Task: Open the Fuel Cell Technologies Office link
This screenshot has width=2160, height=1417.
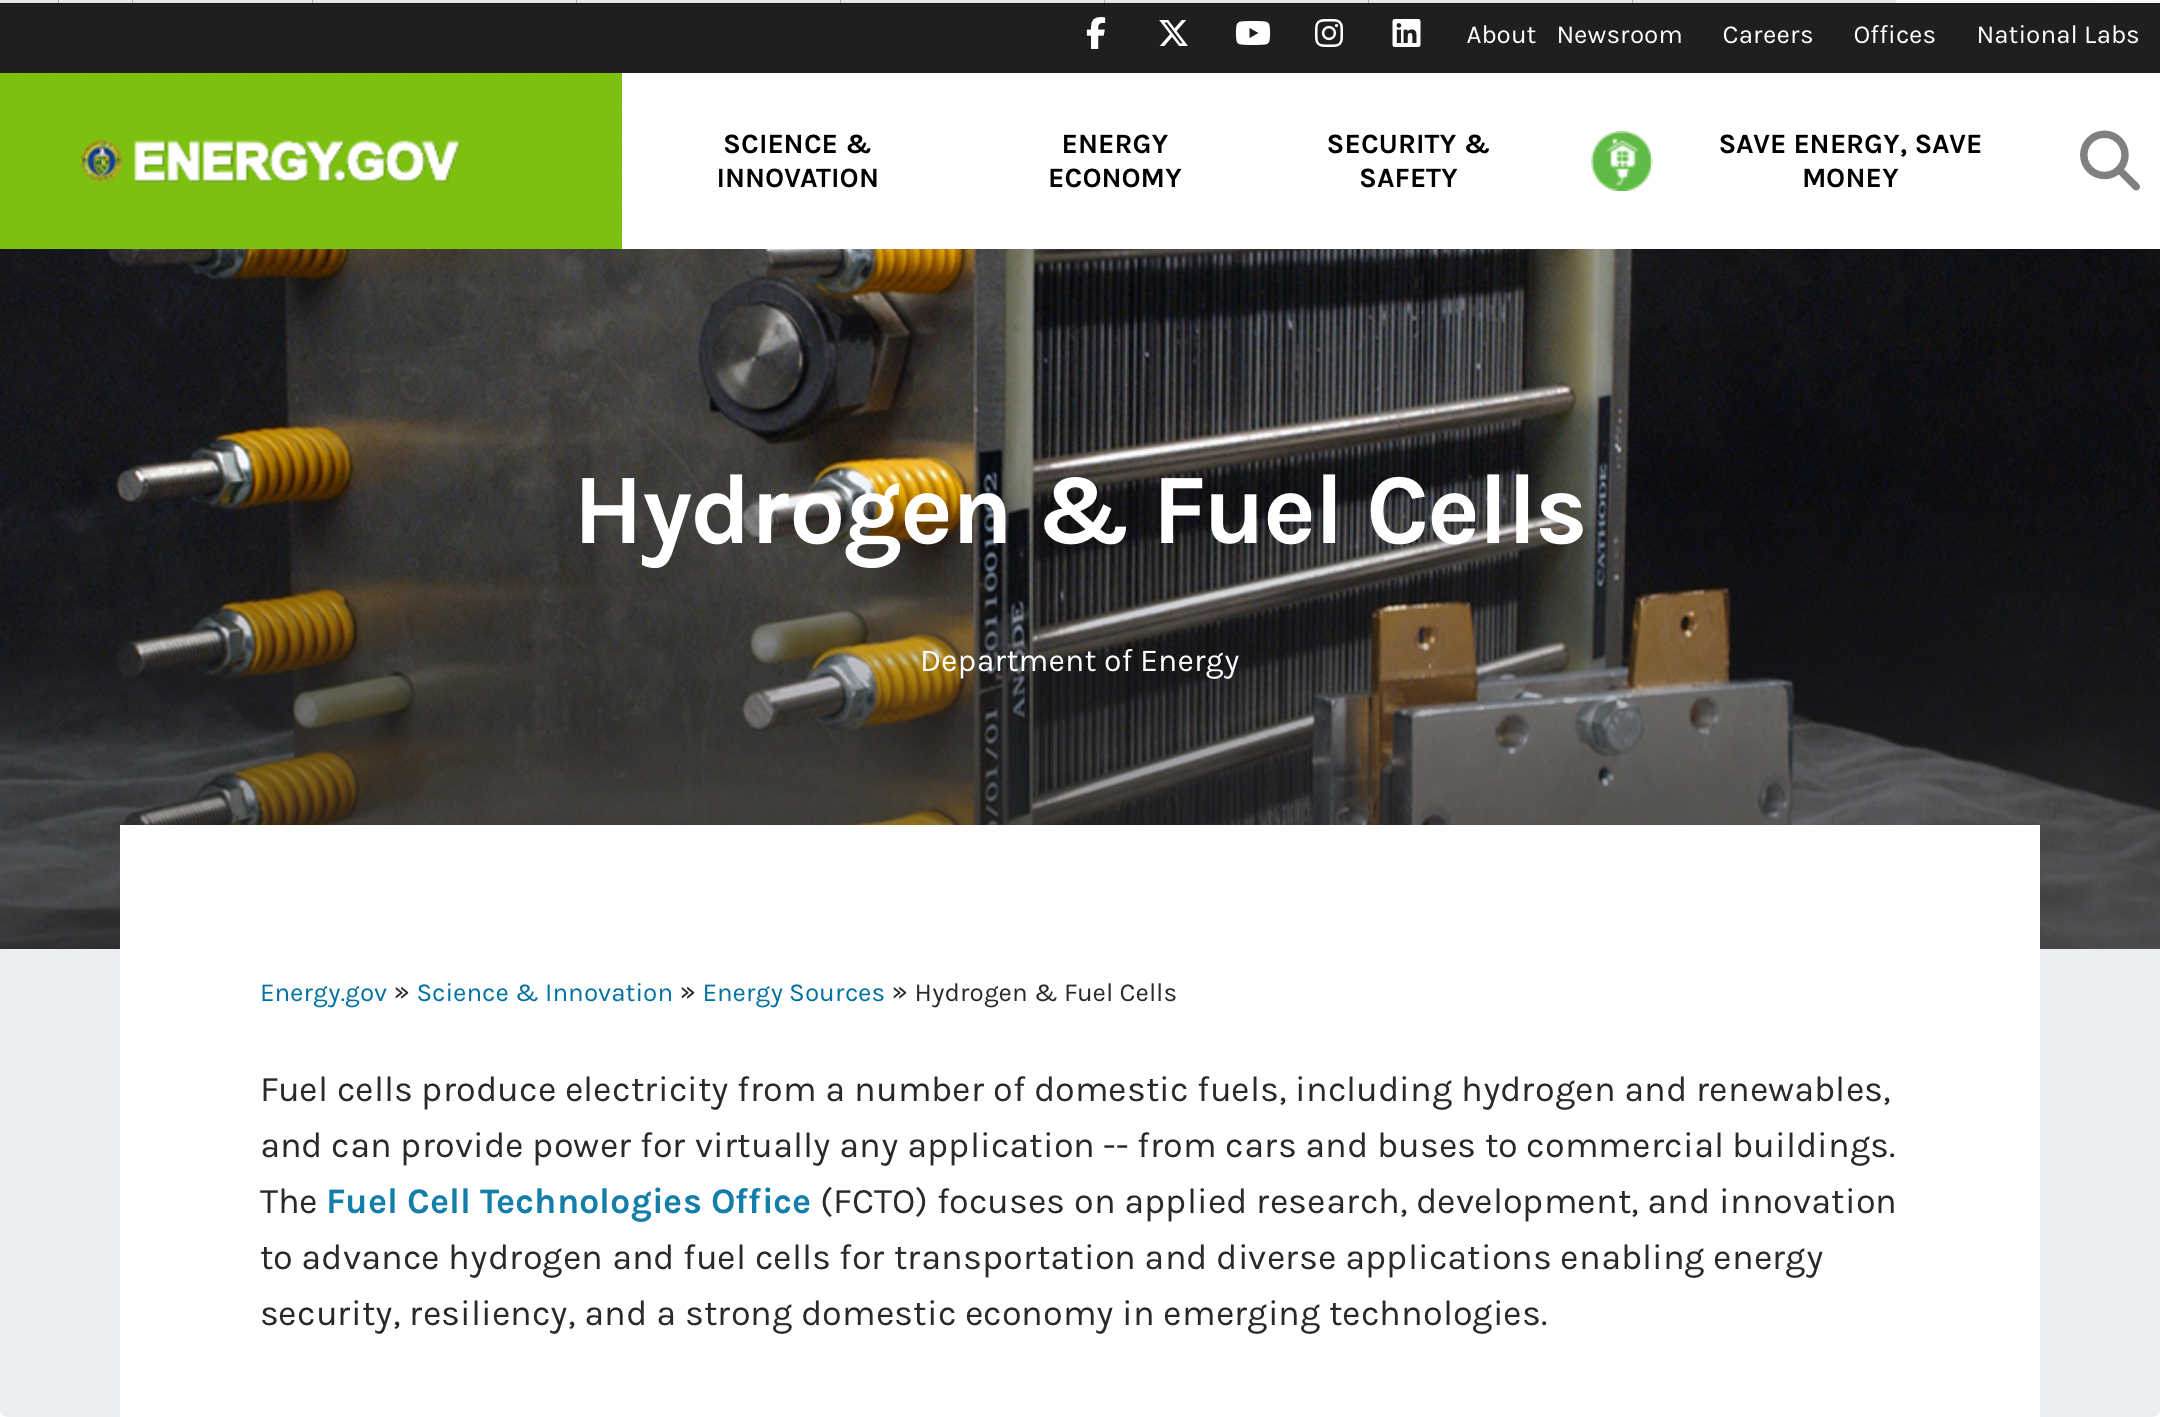Action: [568, 1201]
